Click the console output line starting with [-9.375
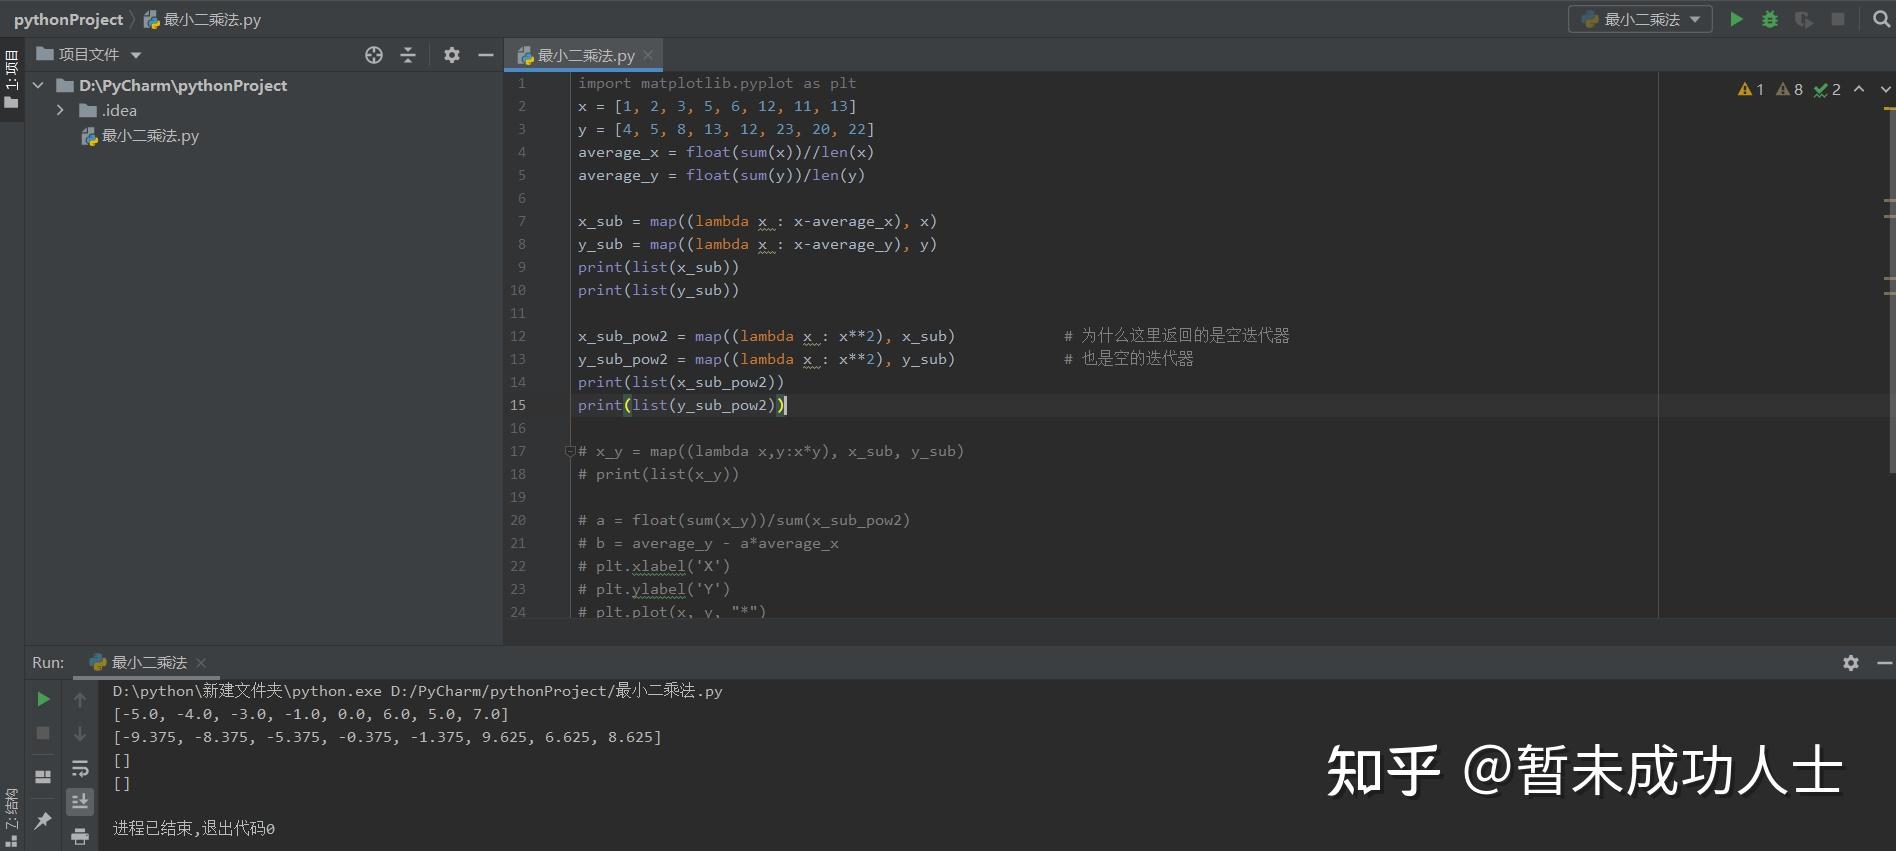Screen dimensions: 1896x851 coord(387,737)
